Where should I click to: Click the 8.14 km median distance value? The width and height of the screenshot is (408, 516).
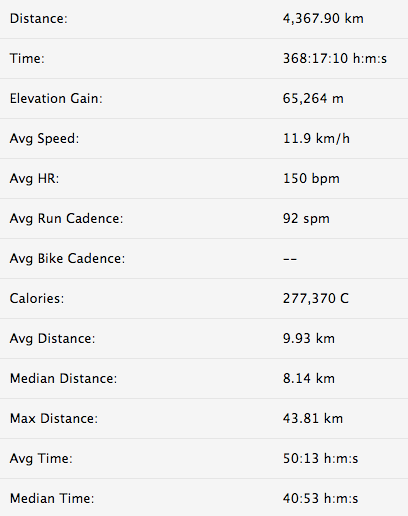309,378
